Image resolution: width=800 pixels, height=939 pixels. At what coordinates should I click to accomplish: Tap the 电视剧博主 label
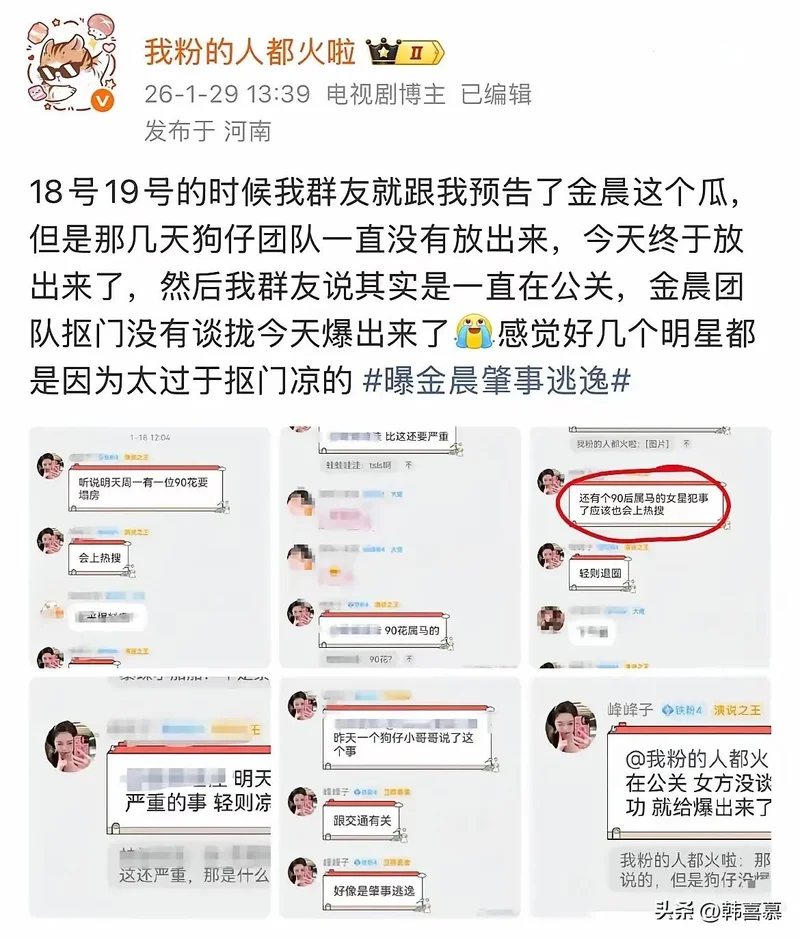point(386,95)
